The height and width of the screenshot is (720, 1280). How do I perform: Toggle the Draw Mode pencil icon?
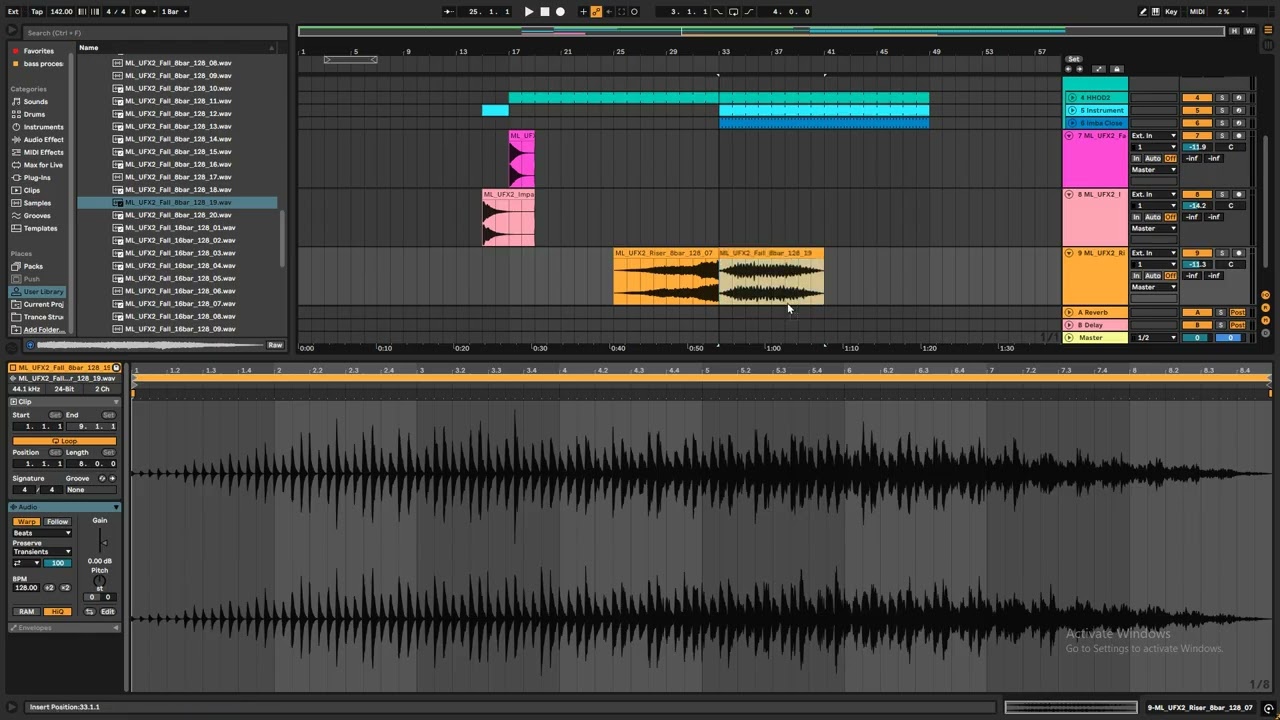point(1143,12)
